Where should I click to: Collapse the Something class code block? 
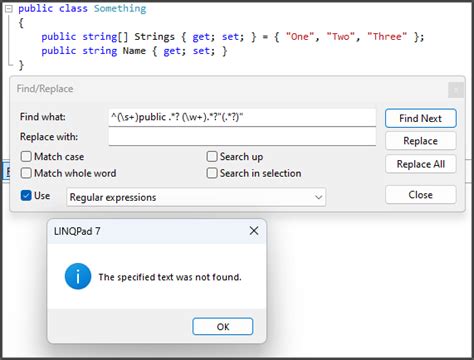click(9, 9)
